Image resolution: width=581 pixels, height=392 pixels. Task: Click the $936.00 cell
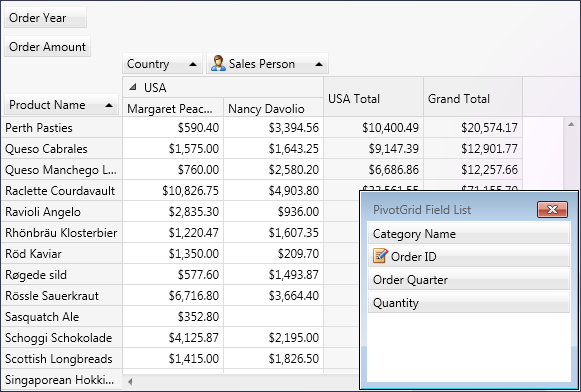[273, 212]
